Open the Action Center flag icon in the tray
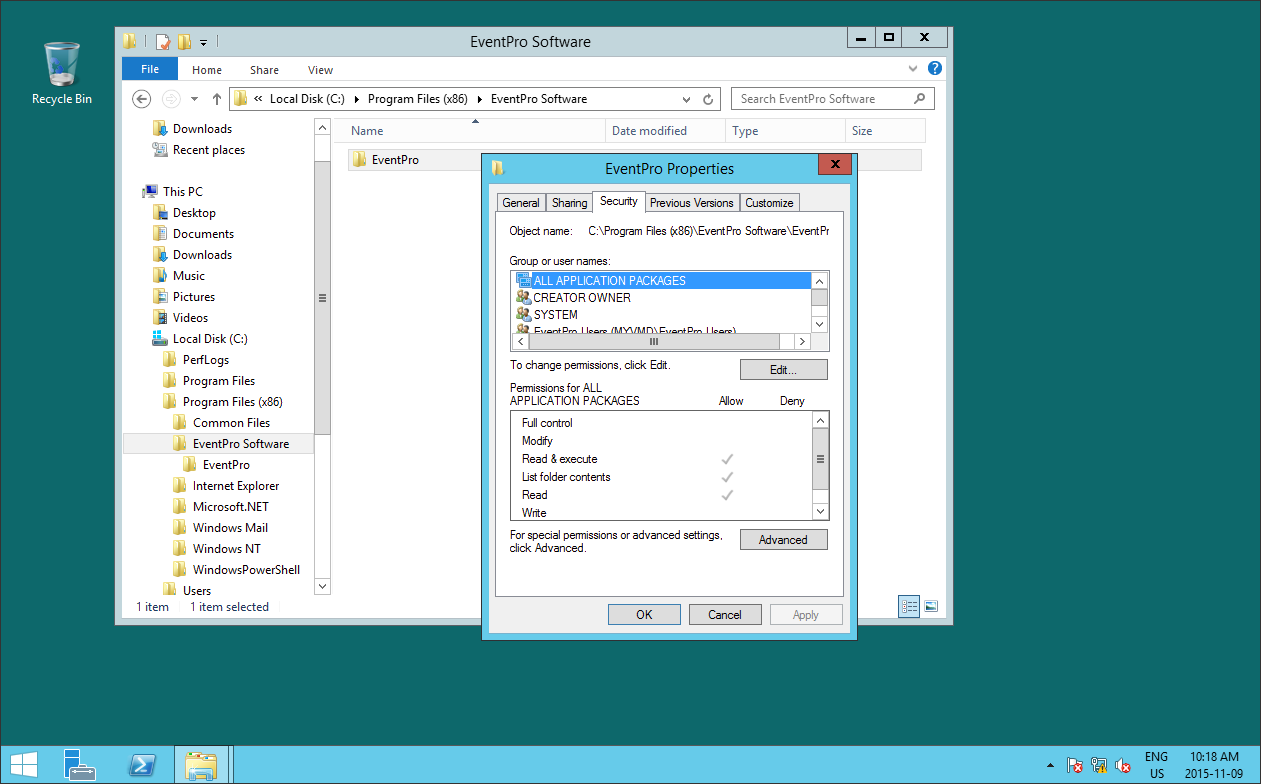The image size is (1261, 784). point(1074,765)
